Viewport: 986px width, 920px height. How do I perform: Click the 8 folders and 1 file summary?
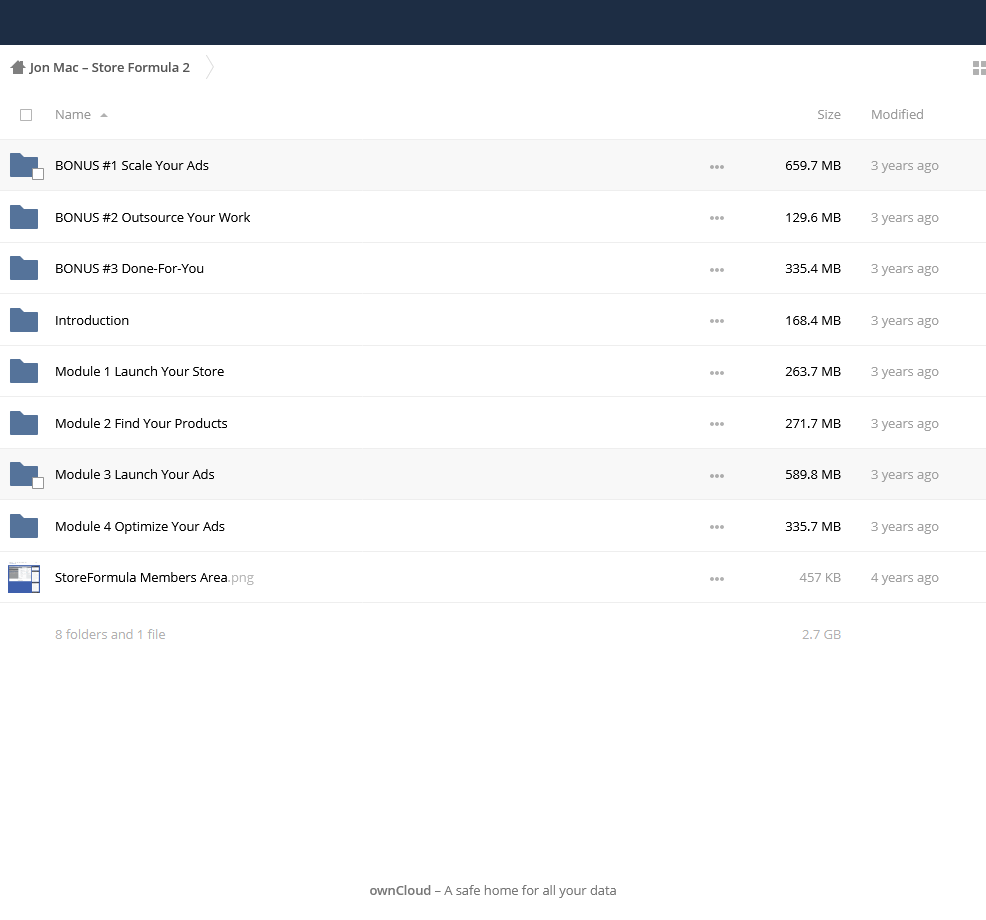click(110, 635)
